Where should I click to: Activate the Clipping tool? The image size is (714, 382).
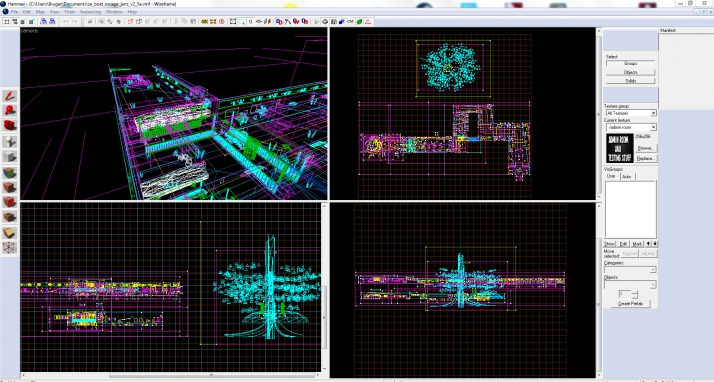coord(10,233)
